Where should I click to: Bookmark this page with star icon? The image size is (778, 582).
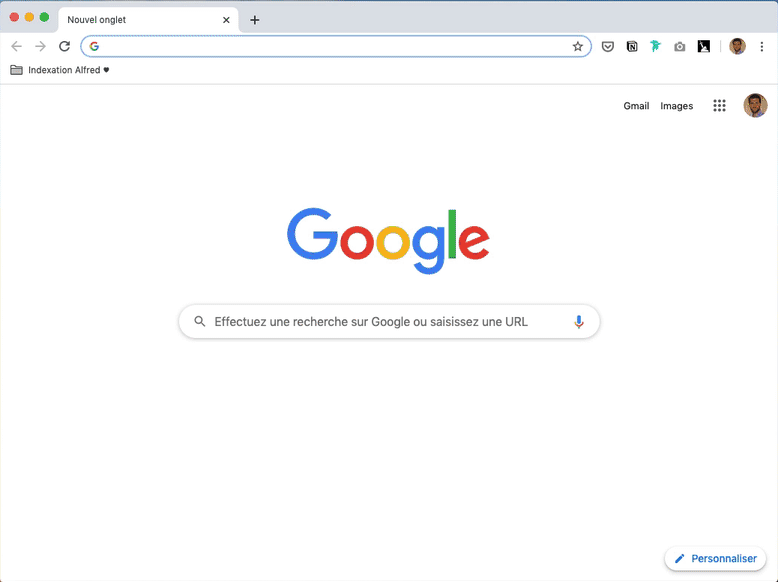click(578, 47)
